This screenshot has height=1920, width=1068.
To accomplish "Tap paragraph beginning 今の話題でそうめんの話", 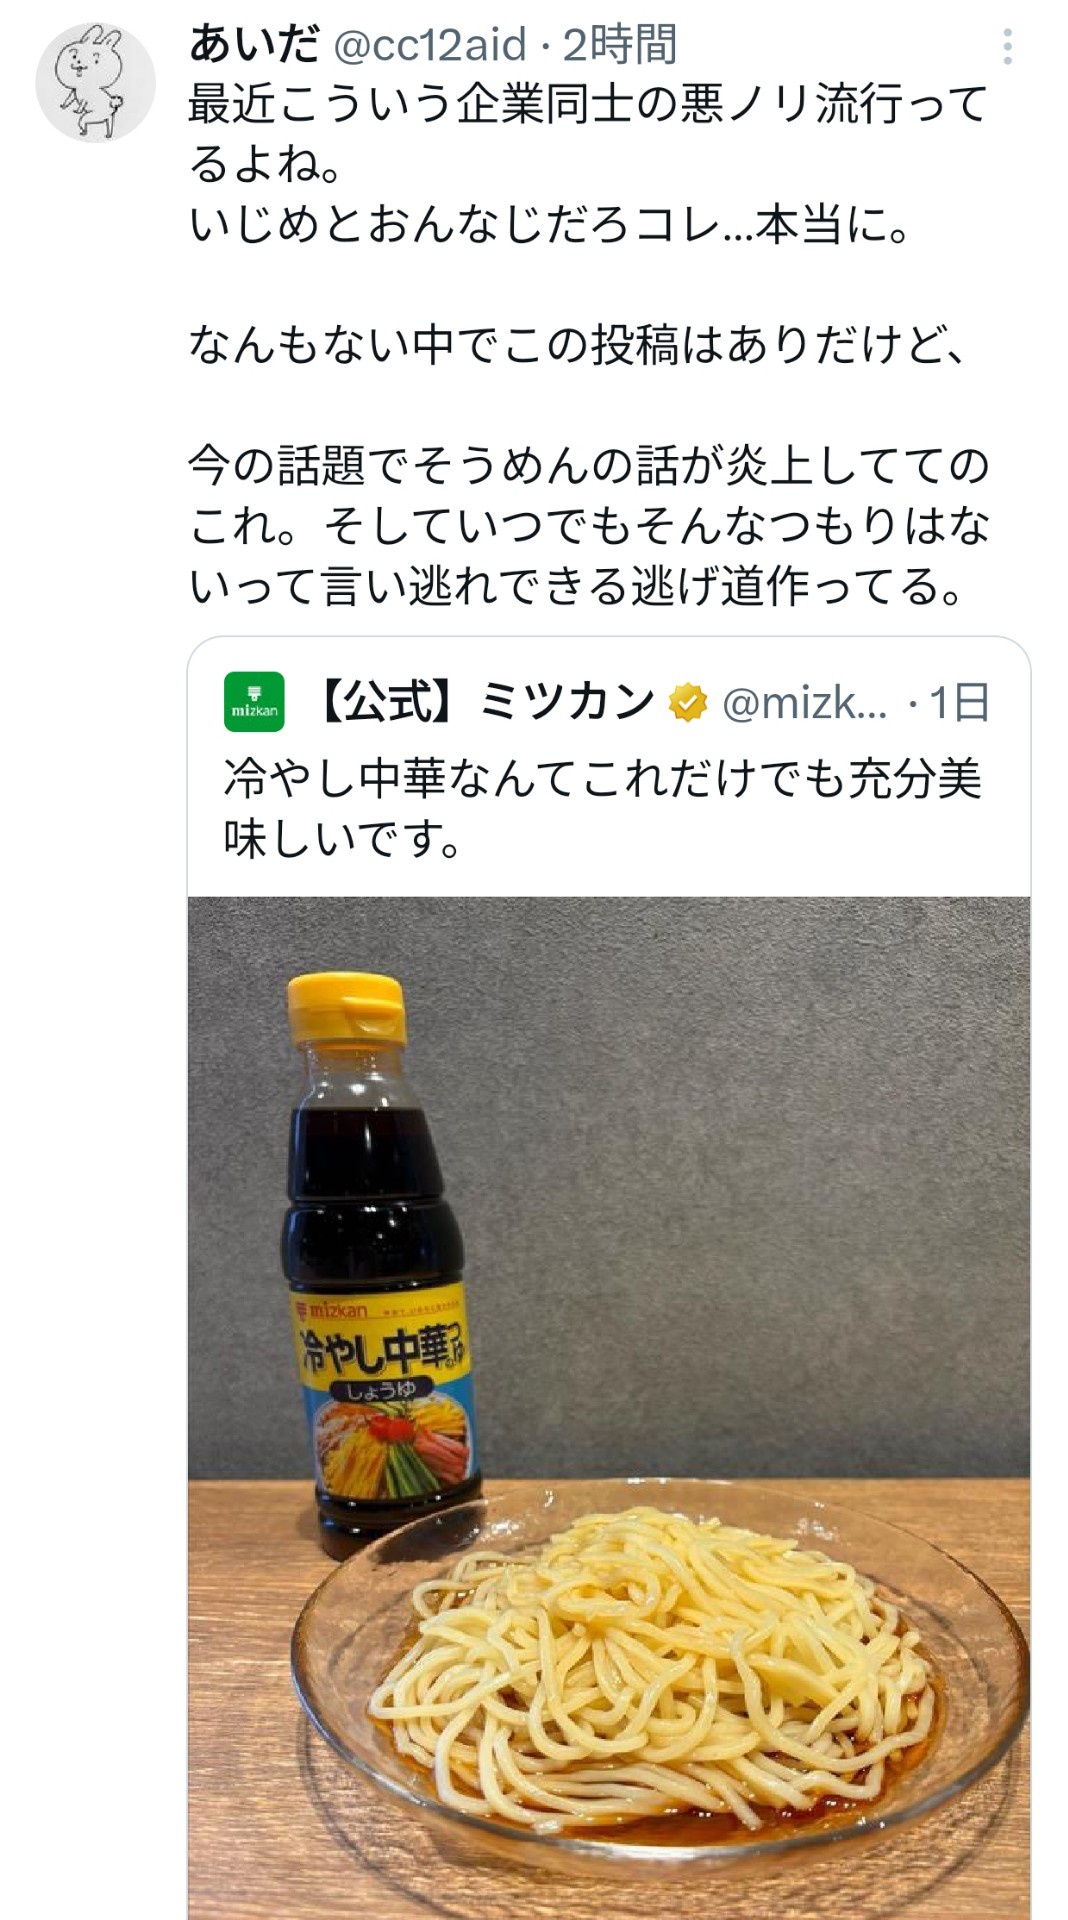I will (589, 525).
